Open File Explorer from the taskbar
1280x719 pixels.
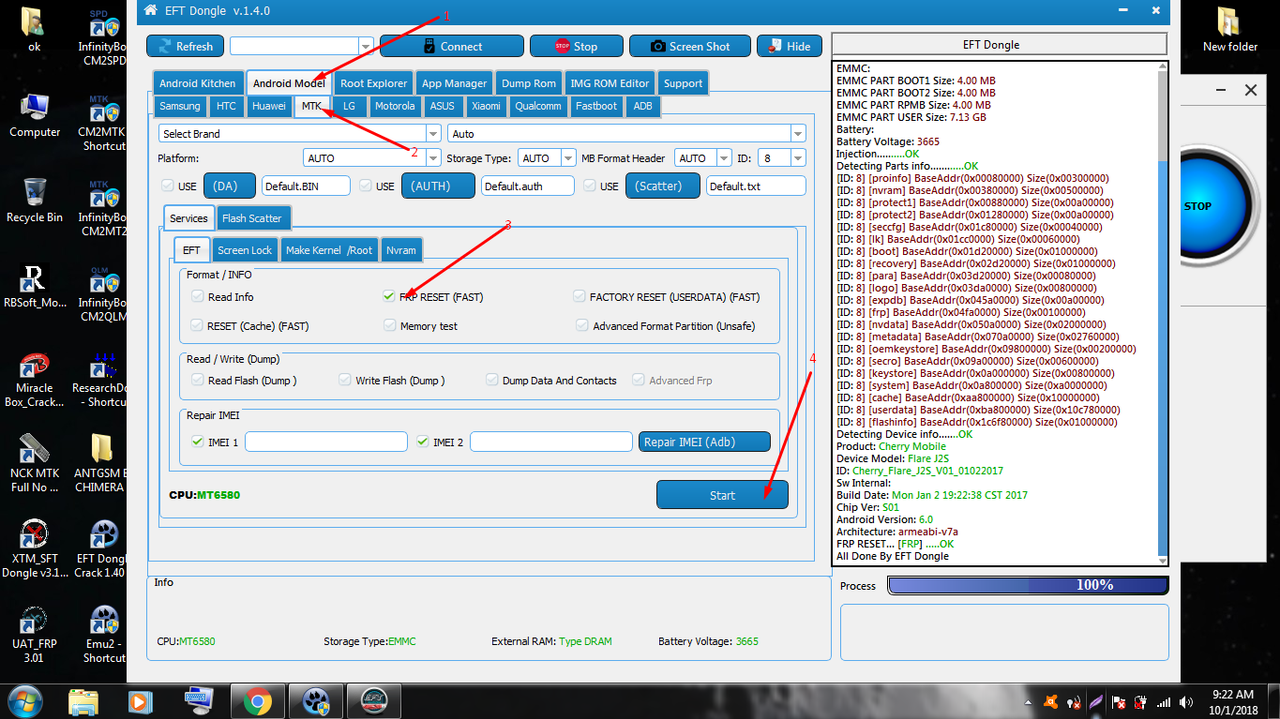pos(84,701)
